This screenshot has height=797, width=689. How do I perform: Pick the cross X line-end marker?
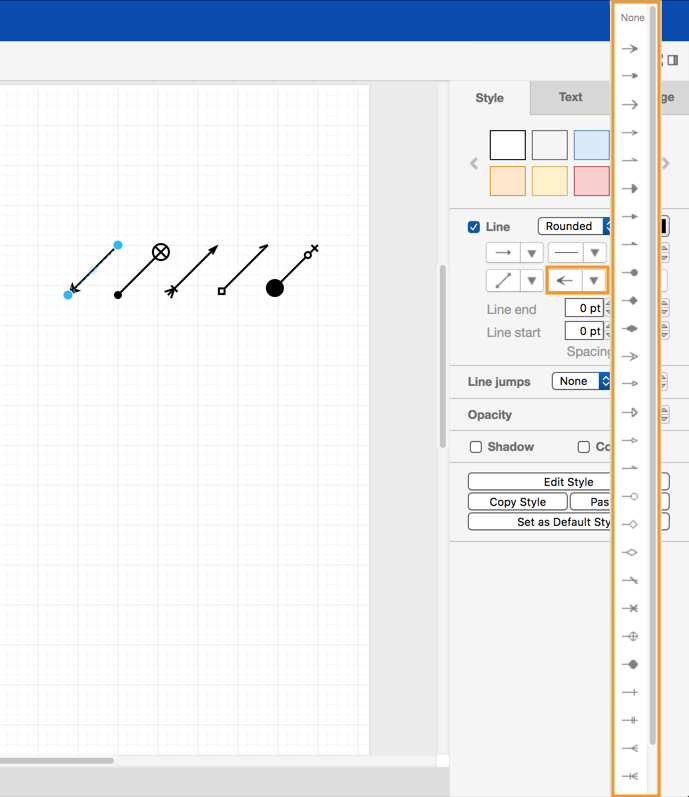[631, 608]
